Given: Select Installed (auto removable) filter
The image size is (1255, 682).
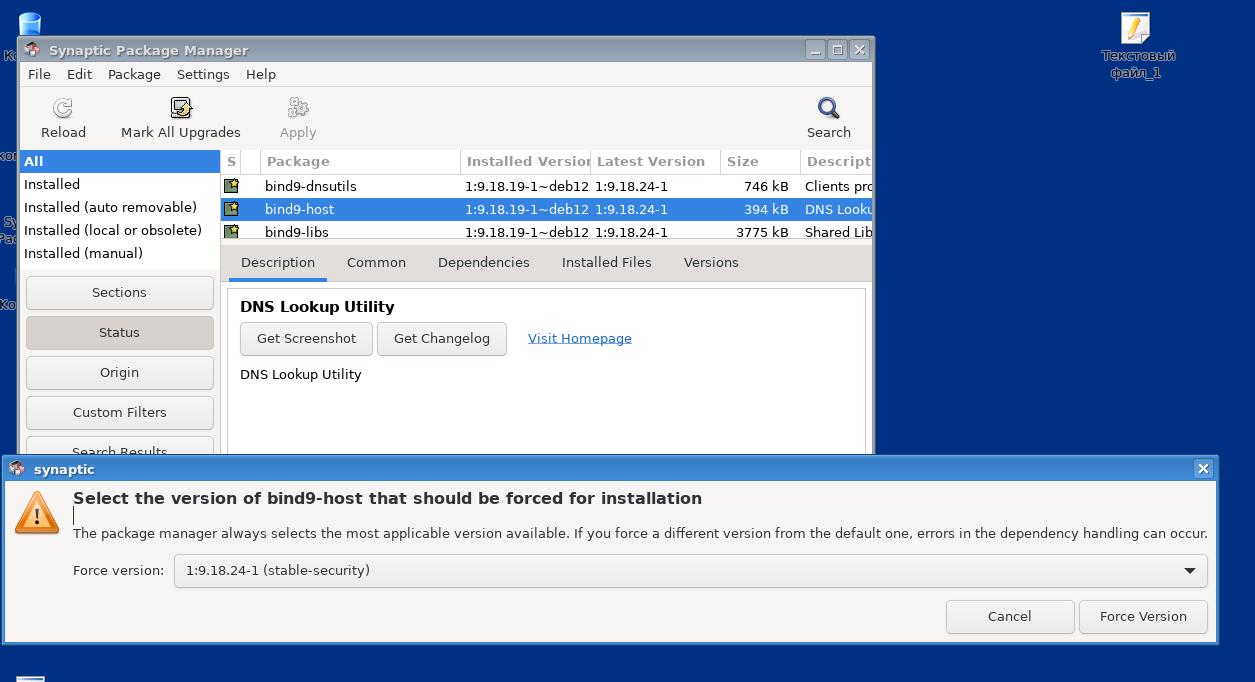Looking at the screenshot, I should (x=120, y=207).
